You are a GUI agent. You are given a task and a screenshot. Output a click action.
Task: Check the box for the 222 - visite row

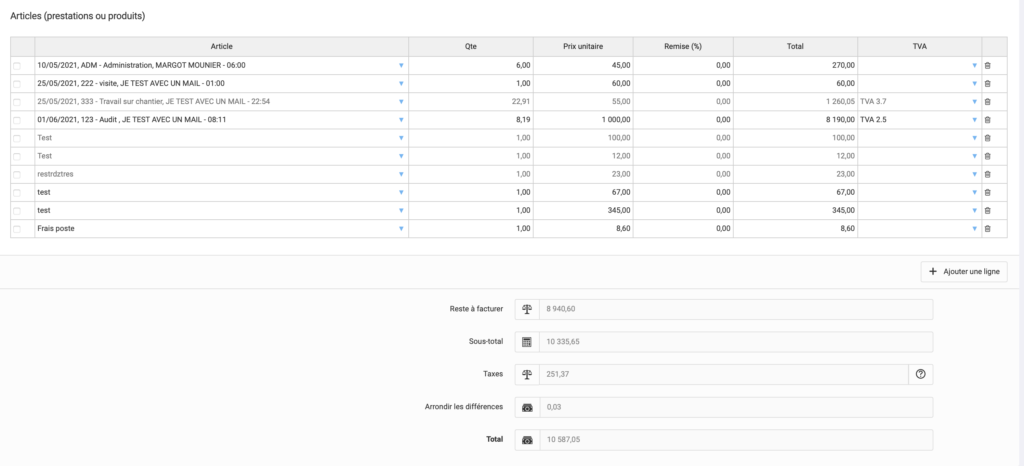click(x=17, y=84)
